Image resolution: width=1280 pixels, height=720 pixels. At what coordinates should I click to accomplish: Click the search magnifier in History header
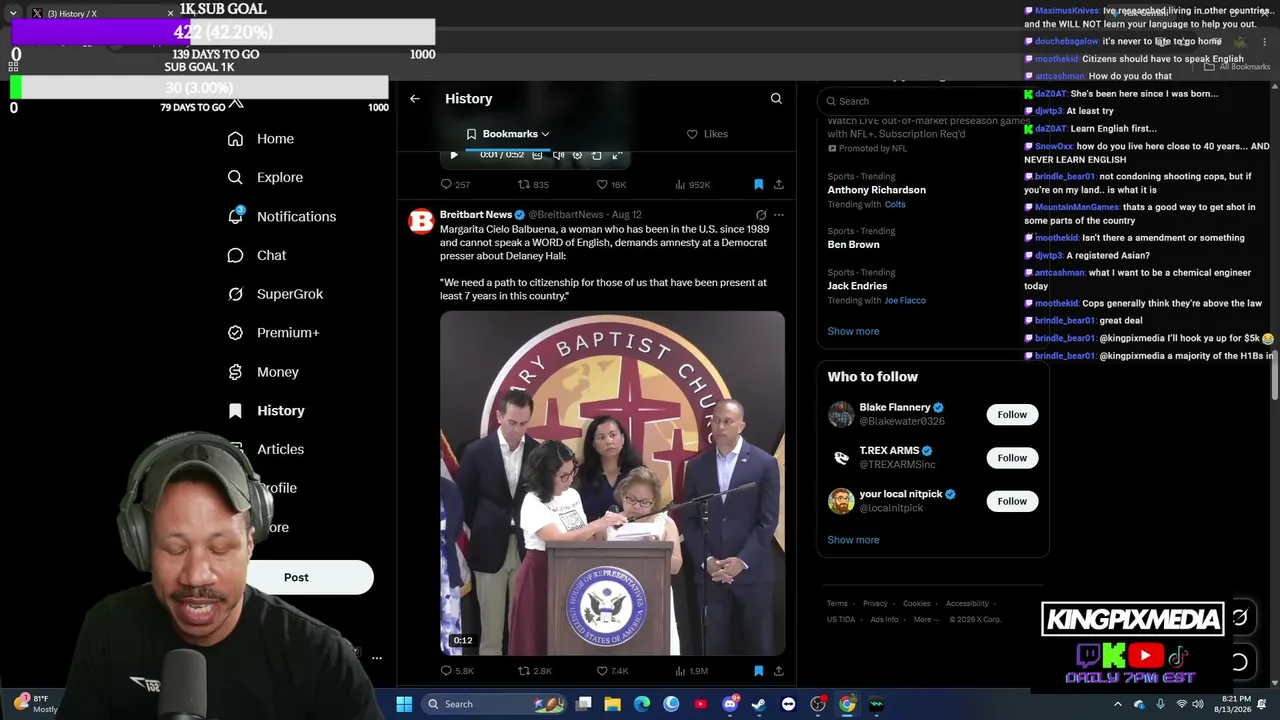[x=776, y=99]
